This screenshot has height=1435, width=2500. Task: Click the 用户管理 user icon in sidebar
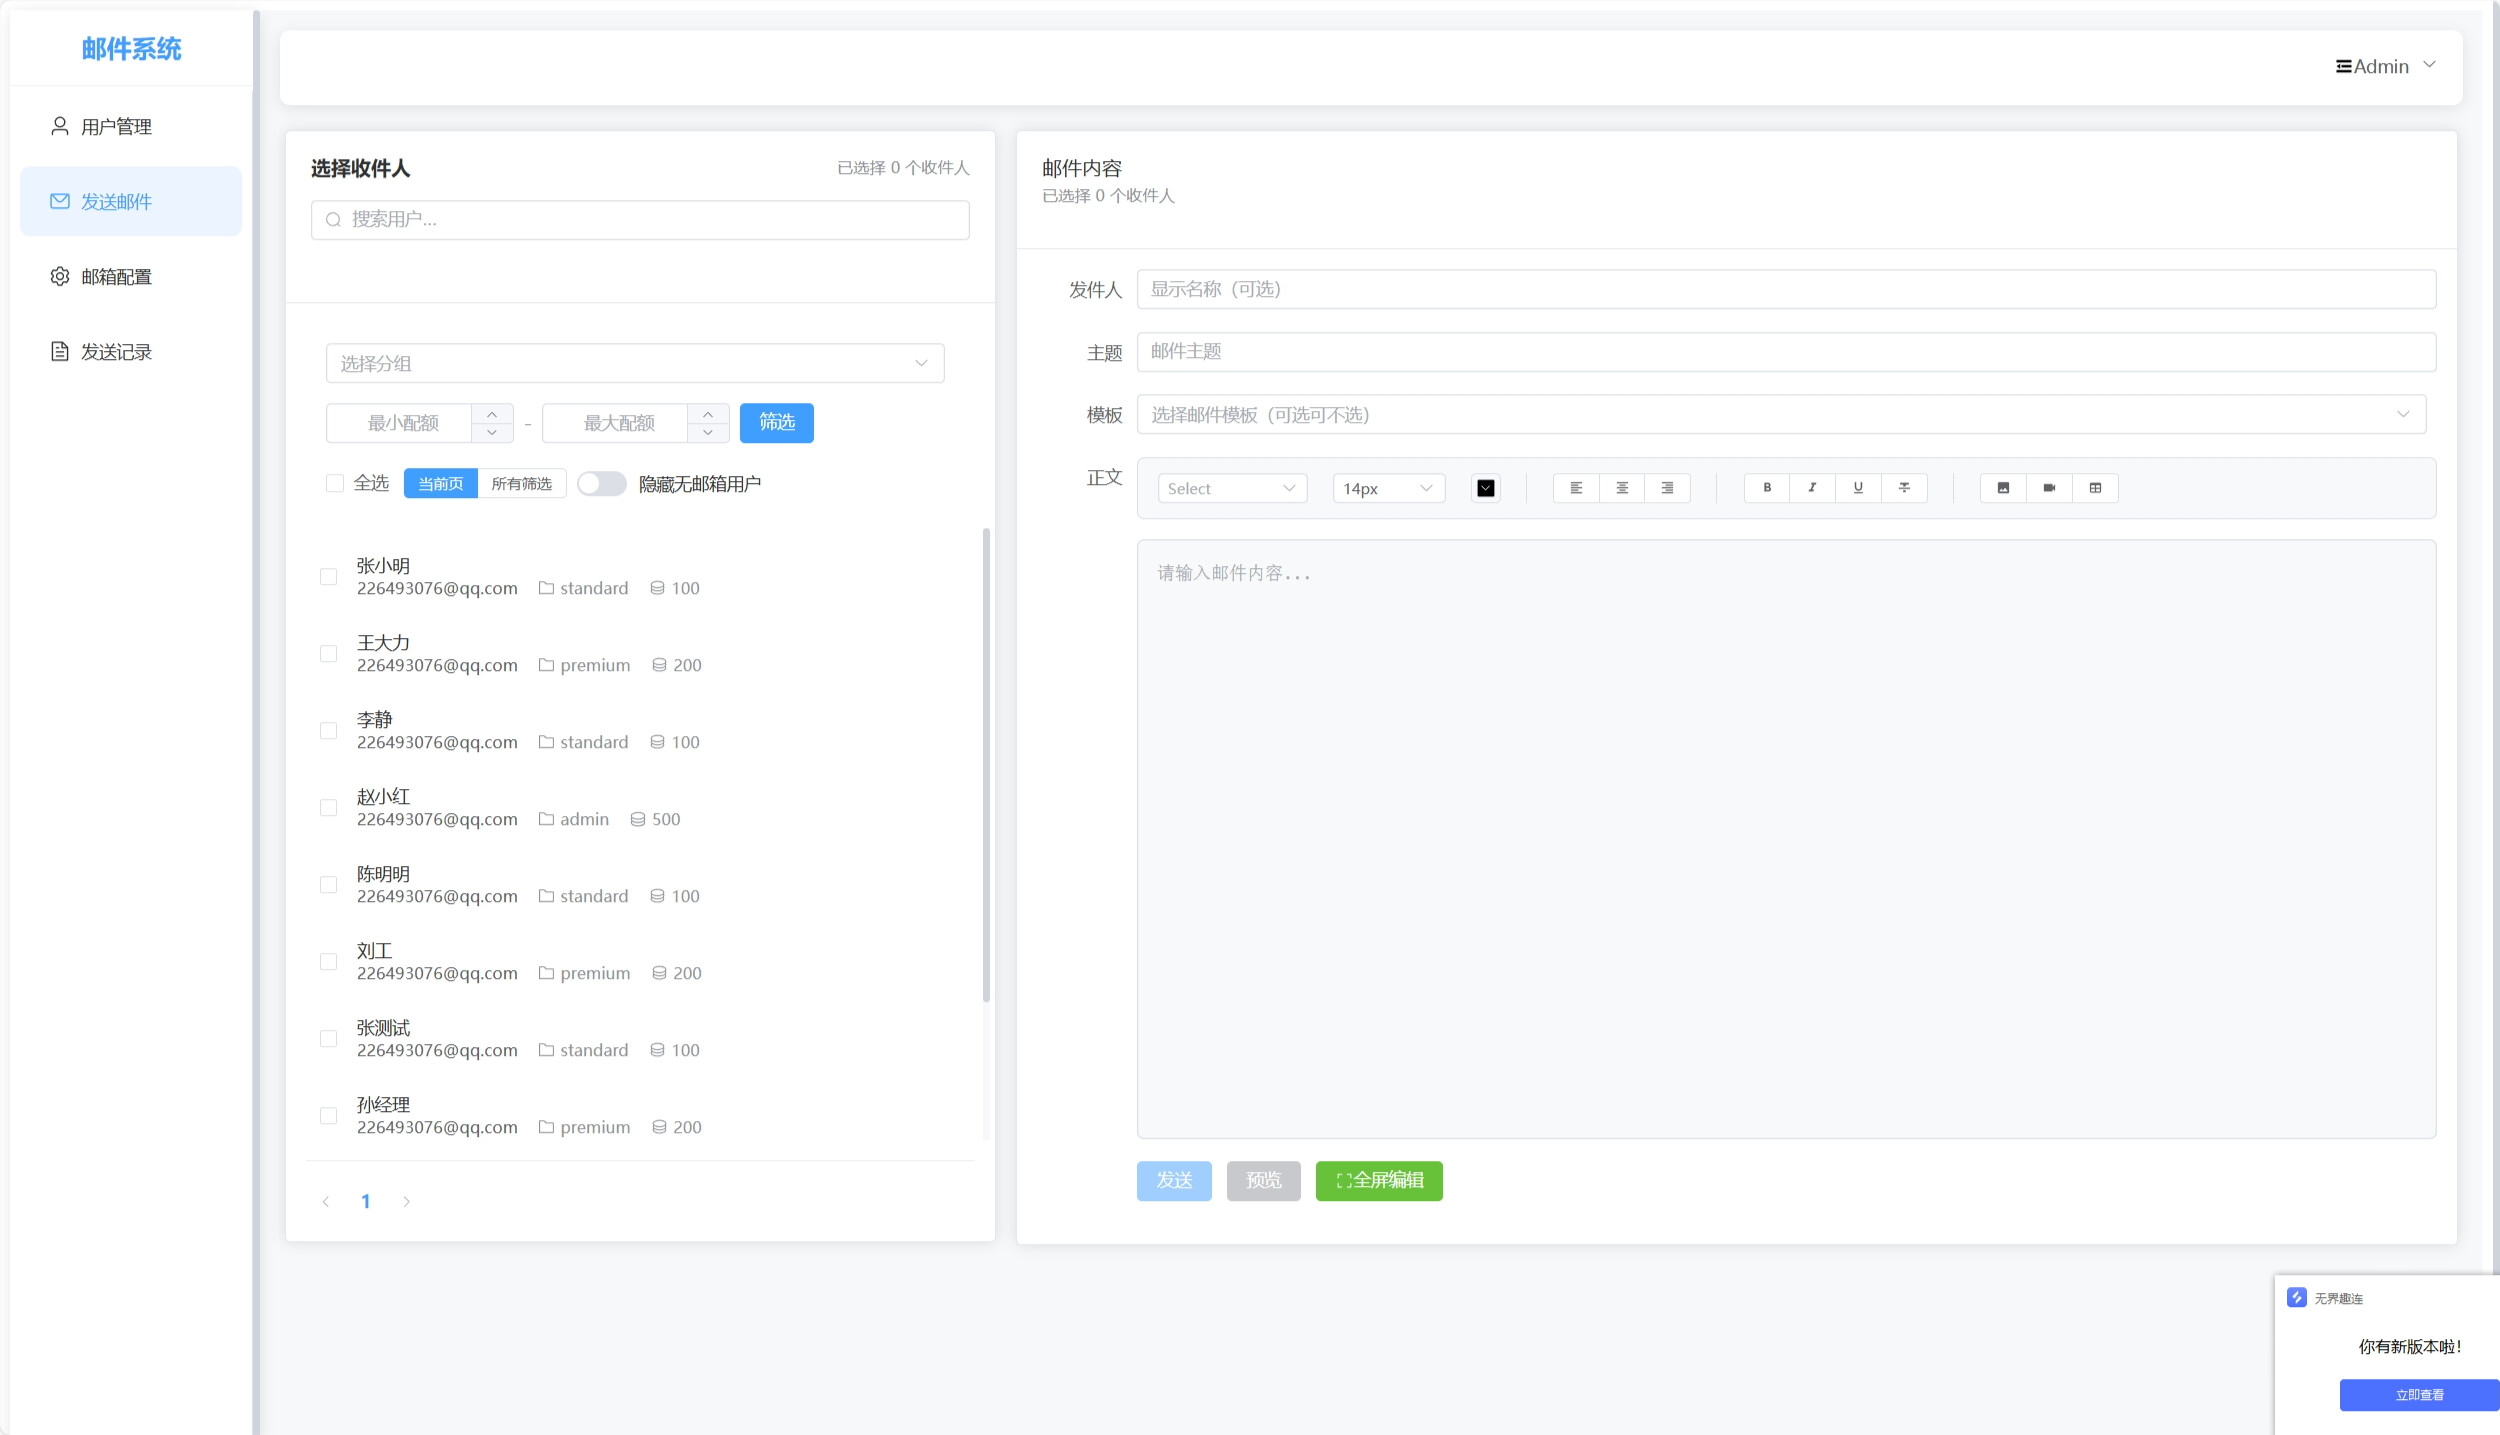click(x=60, y=126)
